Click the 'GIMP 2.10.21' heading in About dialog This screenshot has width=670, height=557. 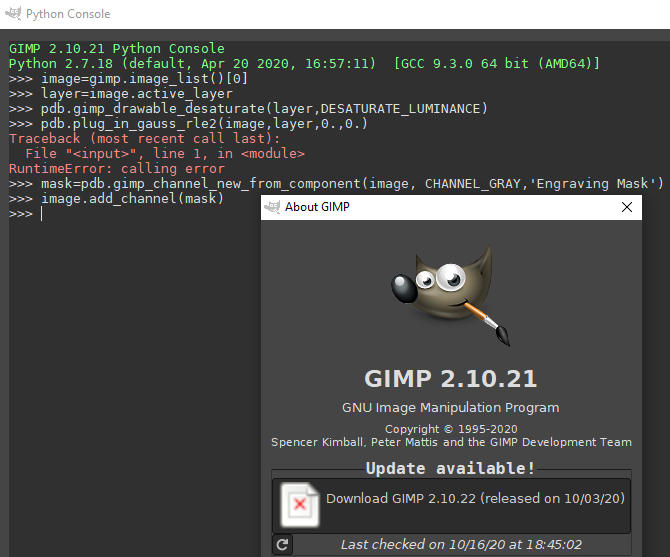[450, 378]
